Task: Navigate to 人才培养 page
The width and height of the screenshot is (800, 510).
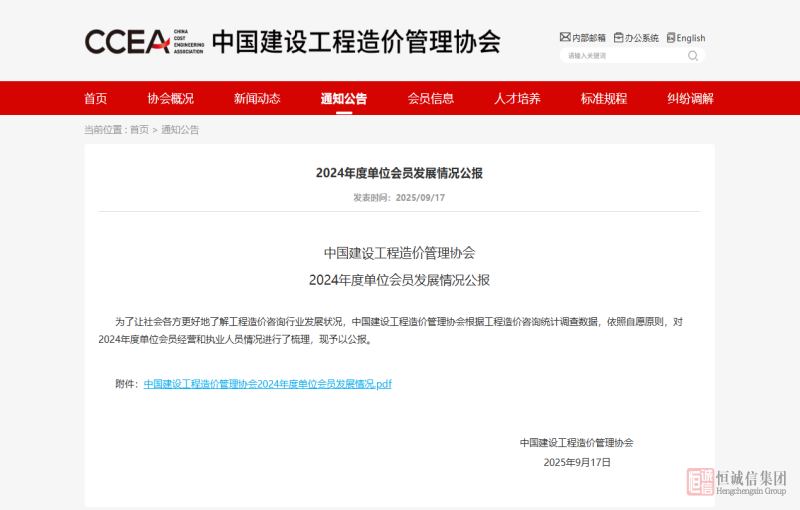Action: (x=517, y=98)
